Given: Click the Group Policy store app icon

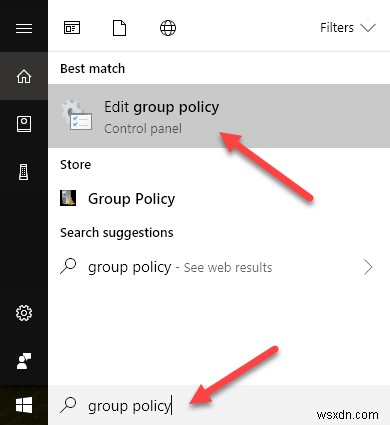Looking at the screenshot, I should (x=68, y=198).
